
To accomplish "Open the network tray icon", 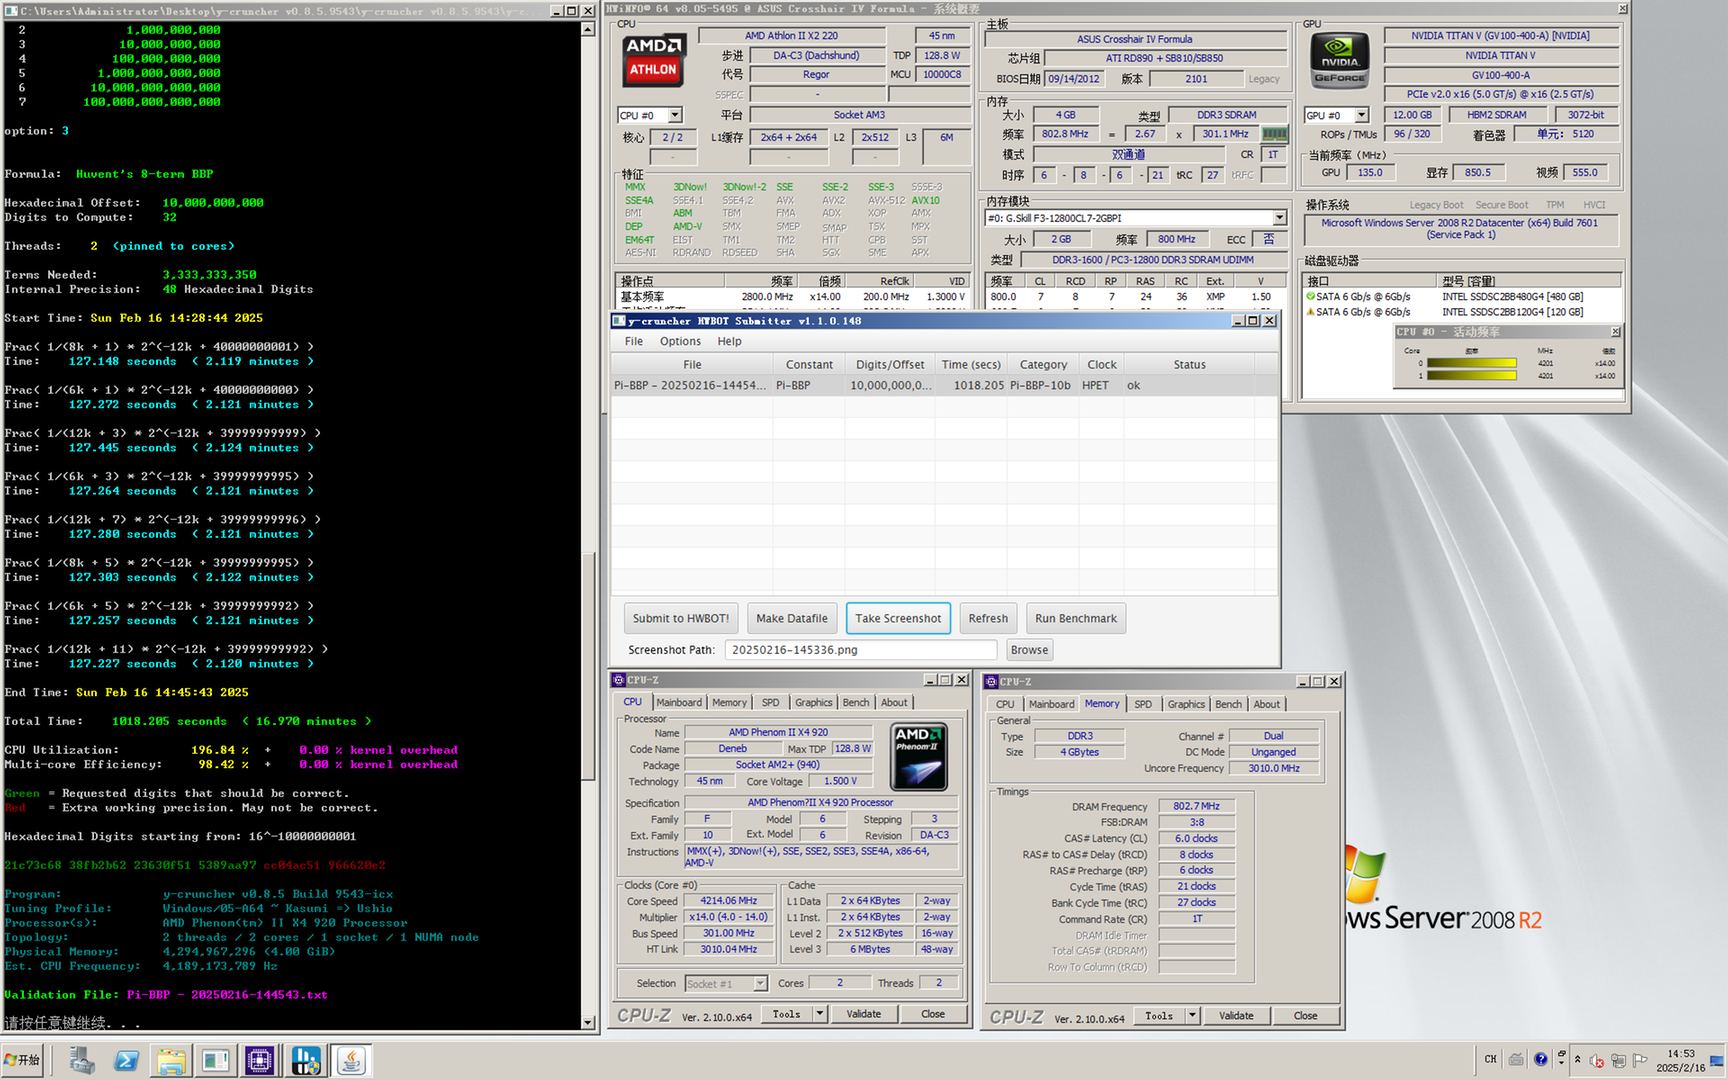I will (1618, 1061).
